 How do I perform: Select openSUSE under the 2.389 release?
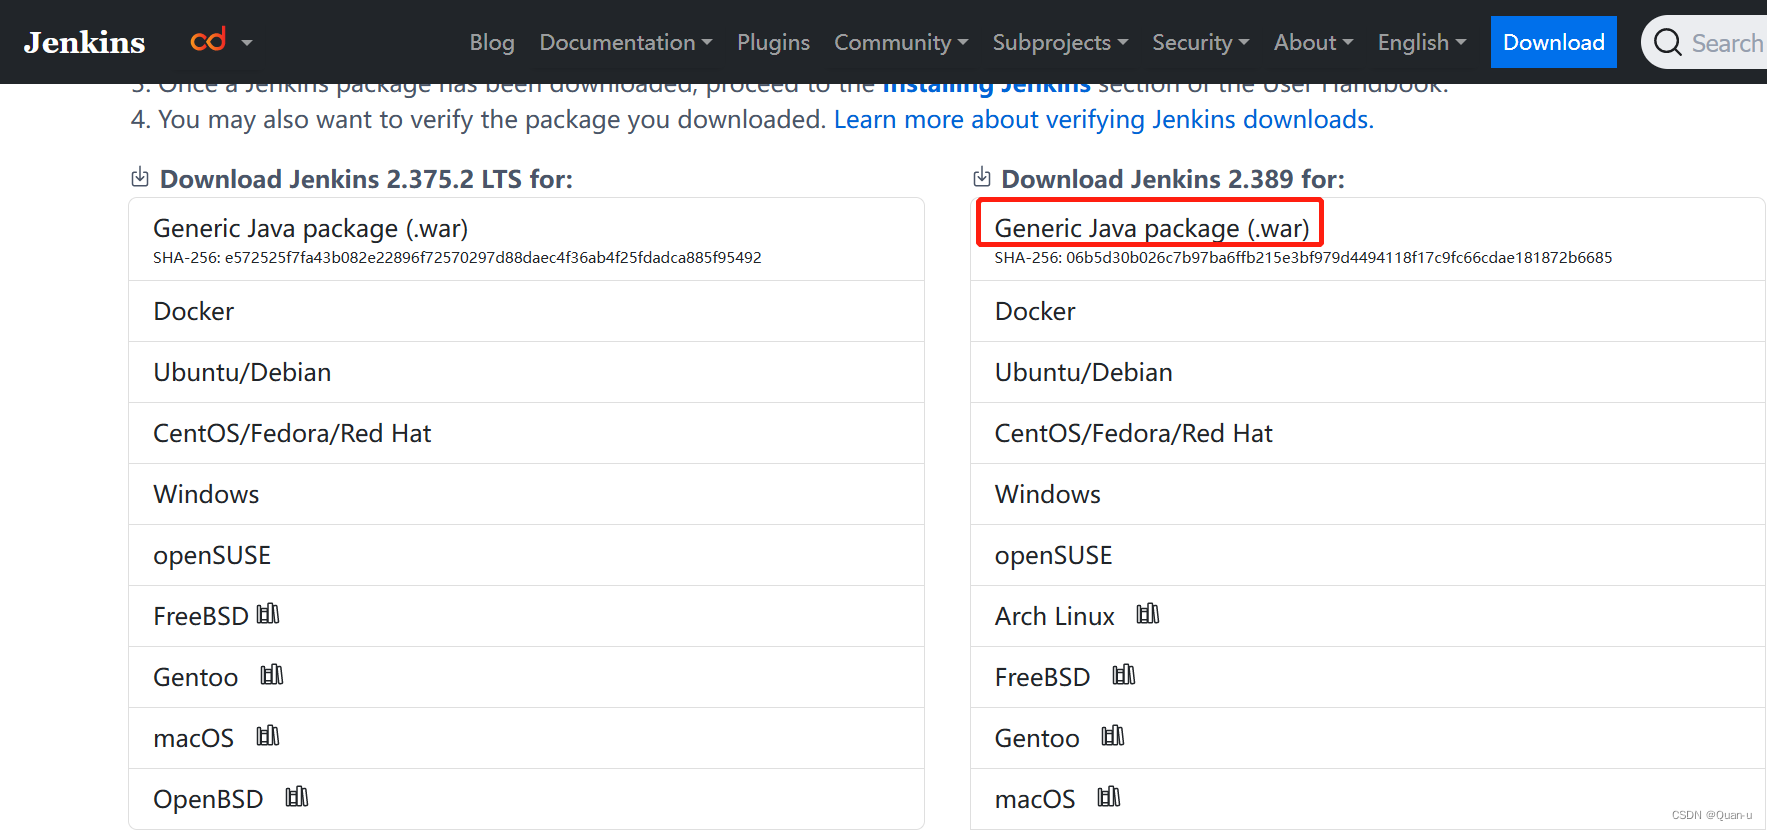tap(1368, 555)
